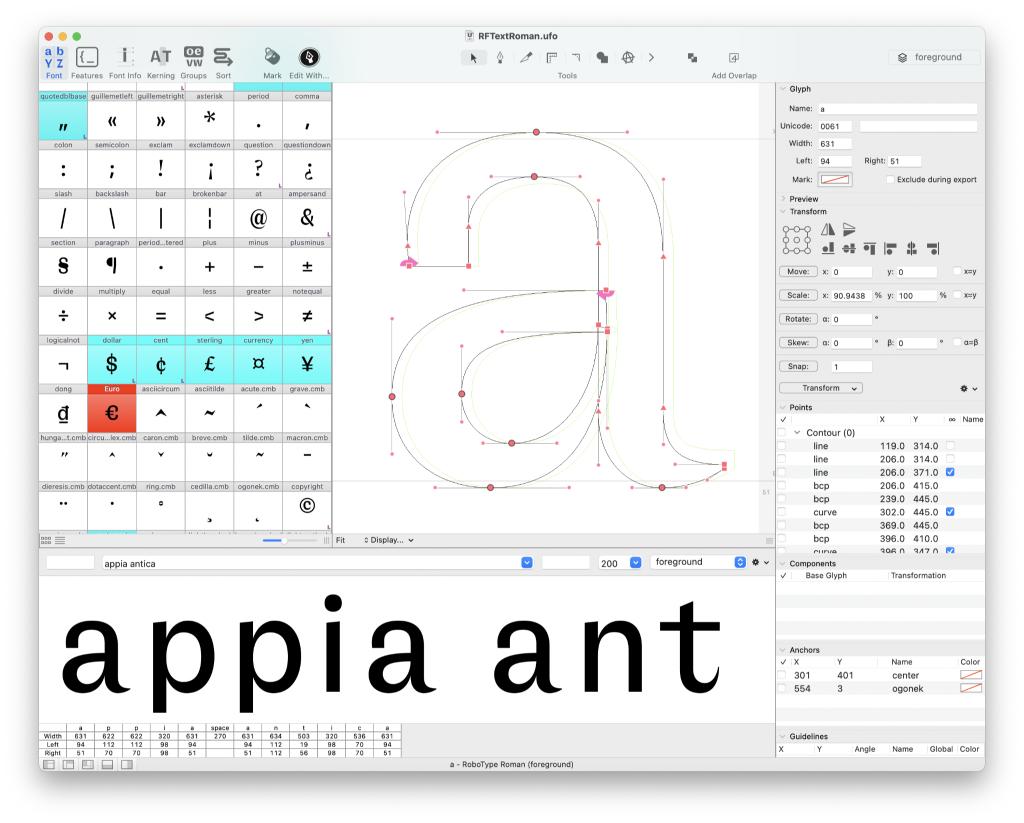
Task: Click the Rotate button
Action: [798, 319]
